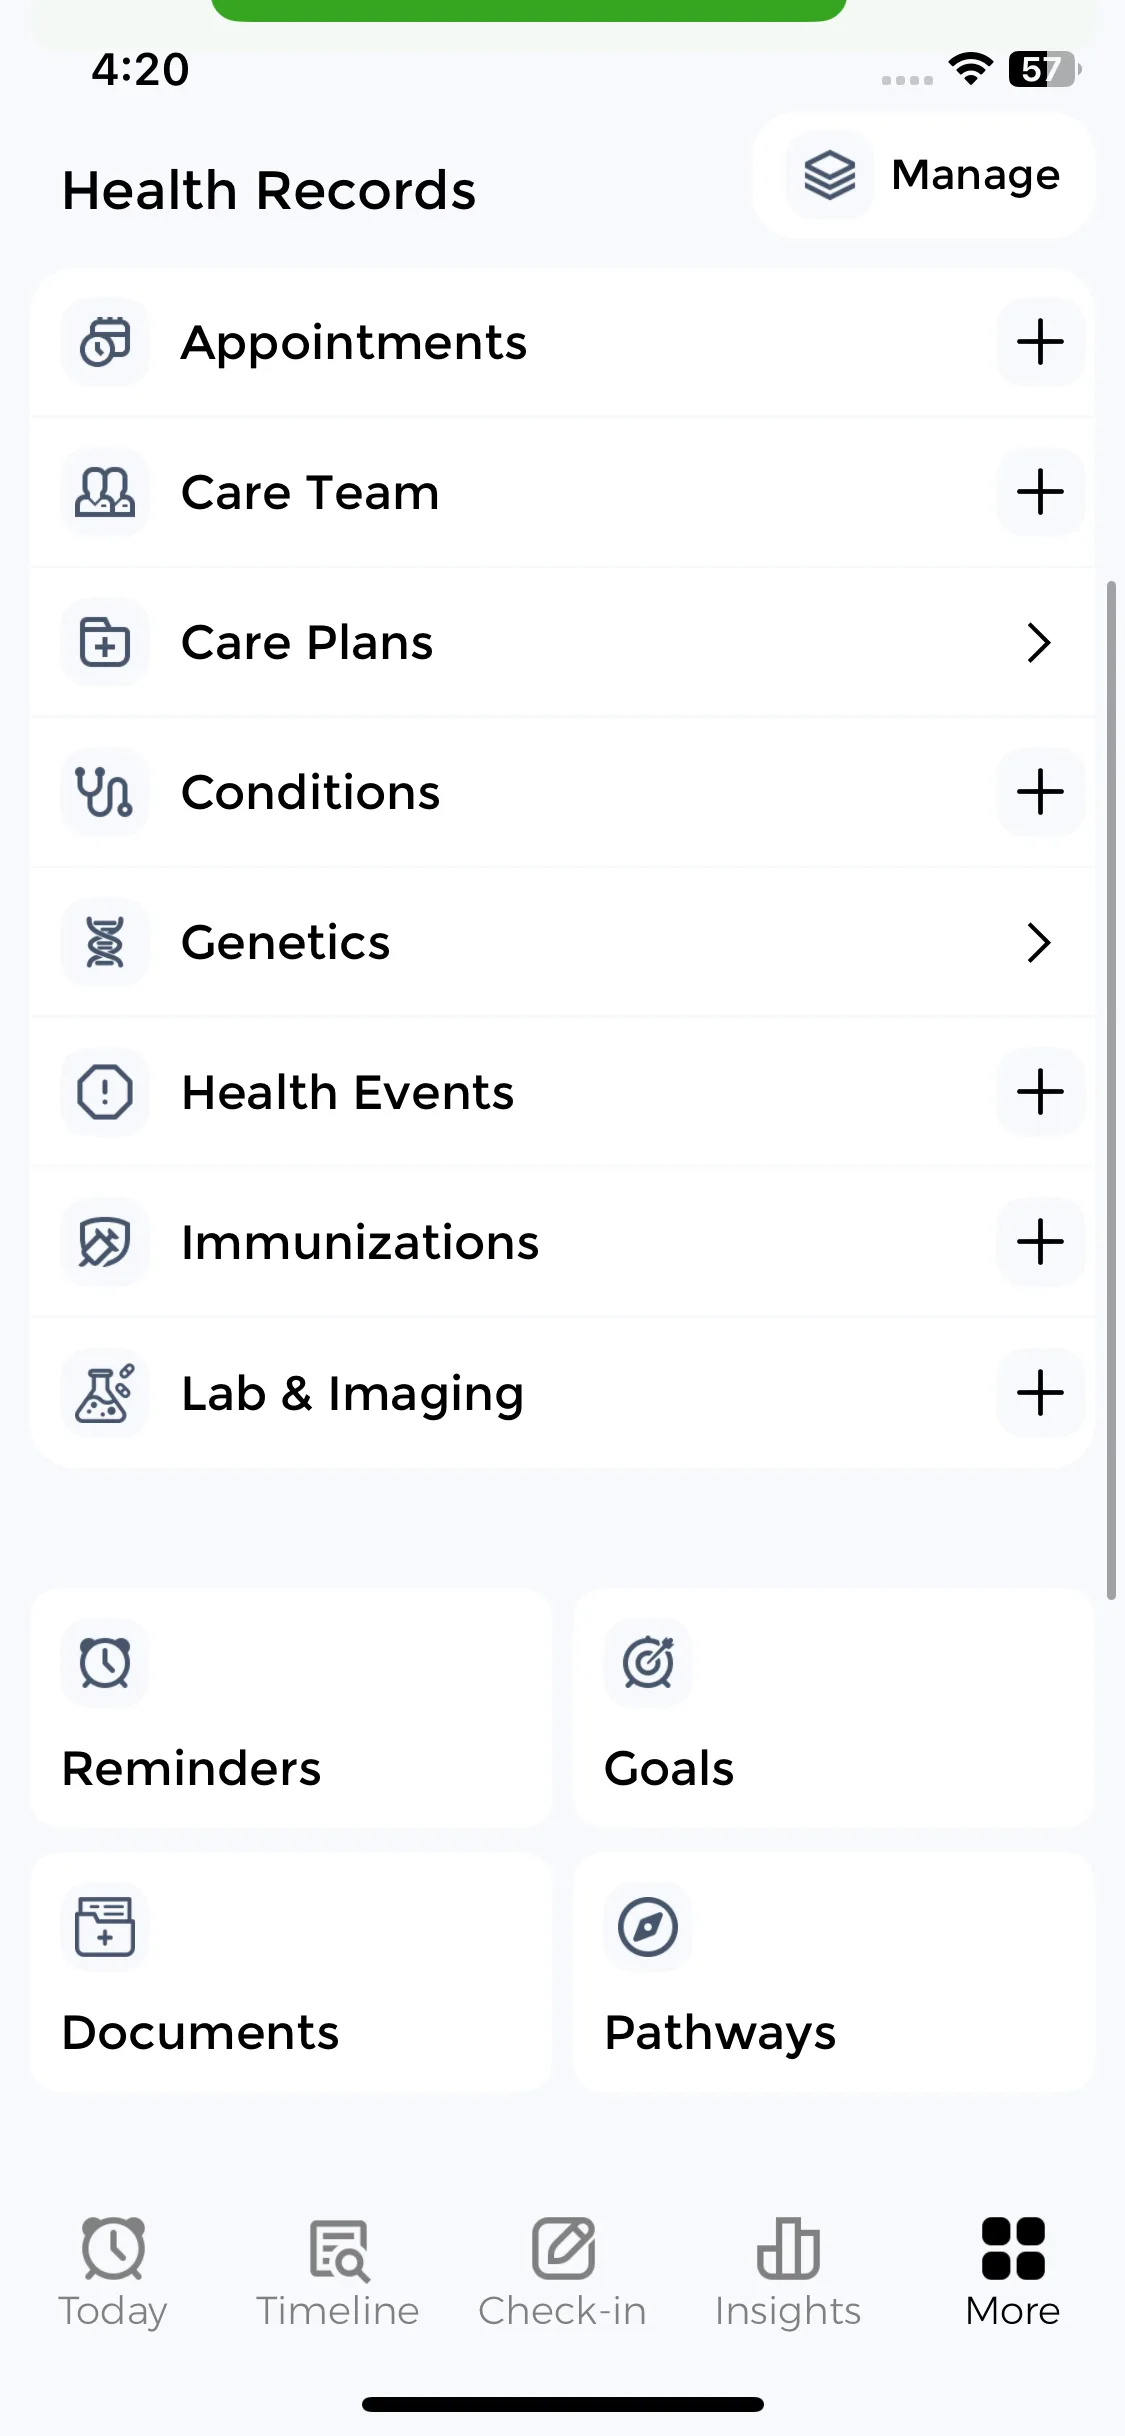The width and height of the screenshot is (1125, 2436).
Task: Open the Pathways compass card
Action: [x=833, y=1973]
